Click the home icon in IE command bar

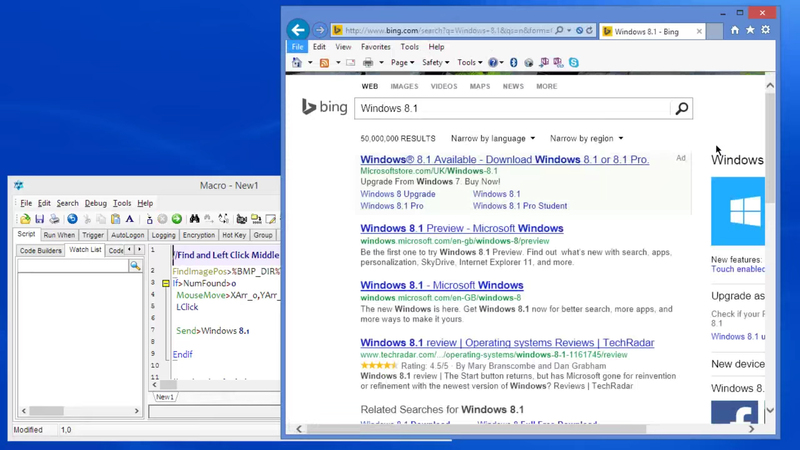tap(296, 62)
